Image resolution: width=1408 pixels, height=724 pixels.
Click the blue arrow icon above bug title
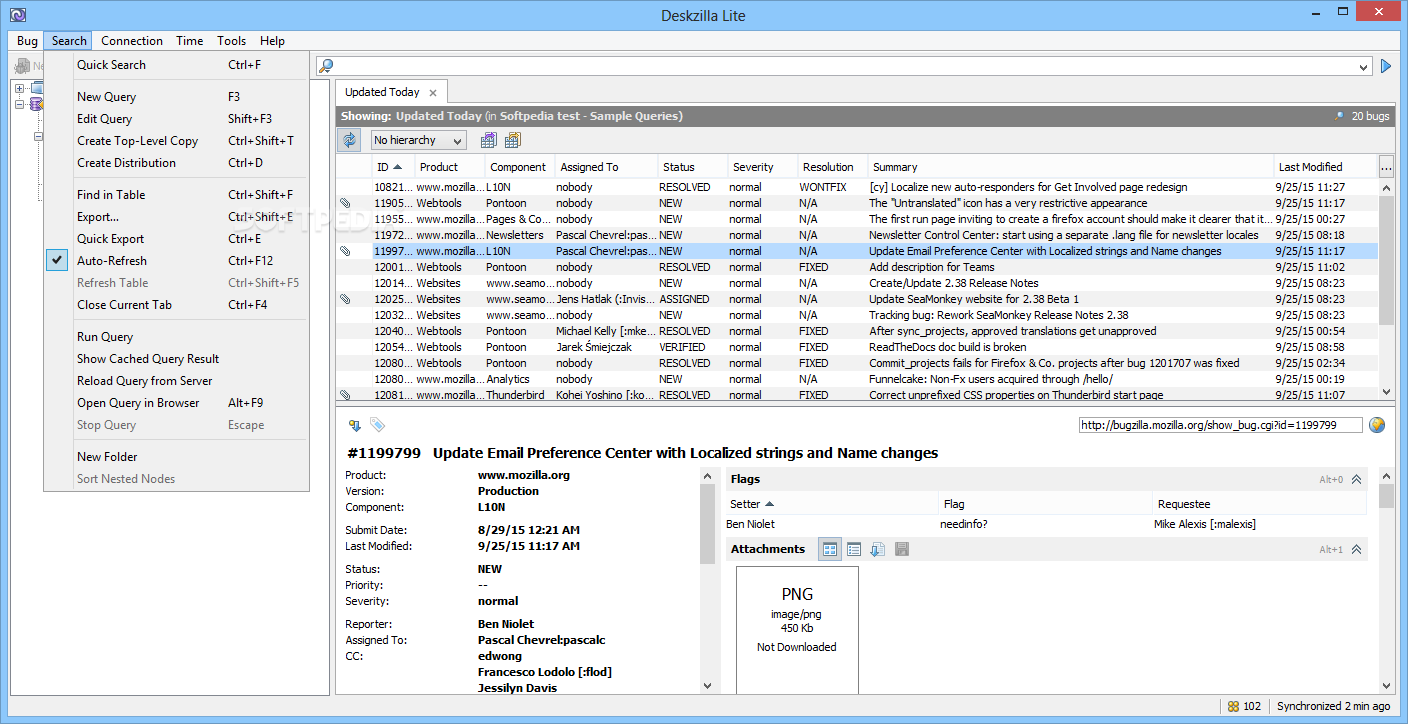pos(354,425)
